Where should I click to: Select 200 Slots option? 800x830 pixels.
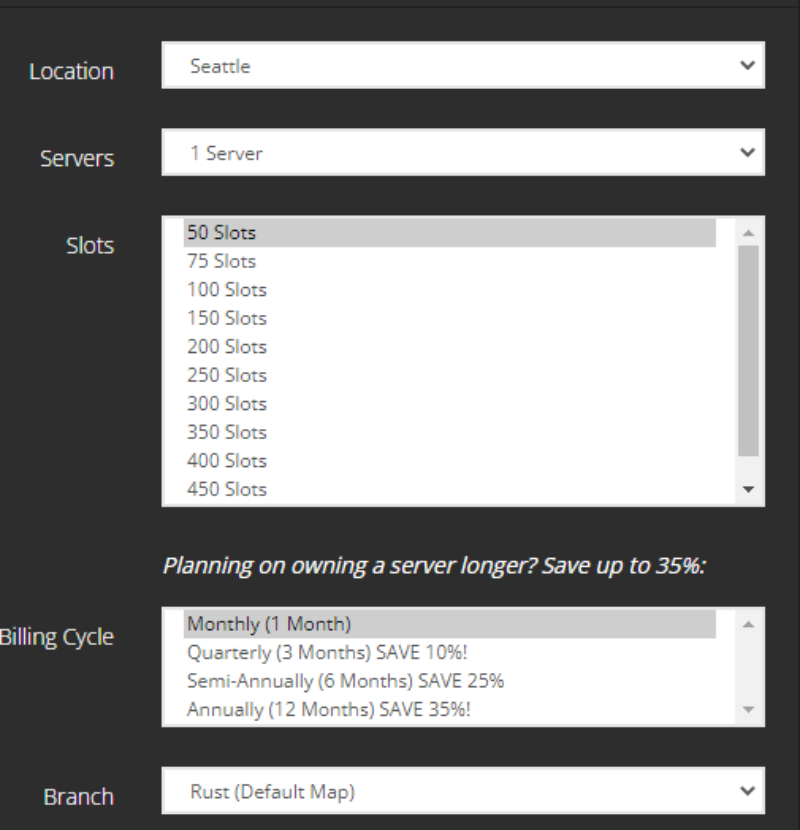[450, 347]
